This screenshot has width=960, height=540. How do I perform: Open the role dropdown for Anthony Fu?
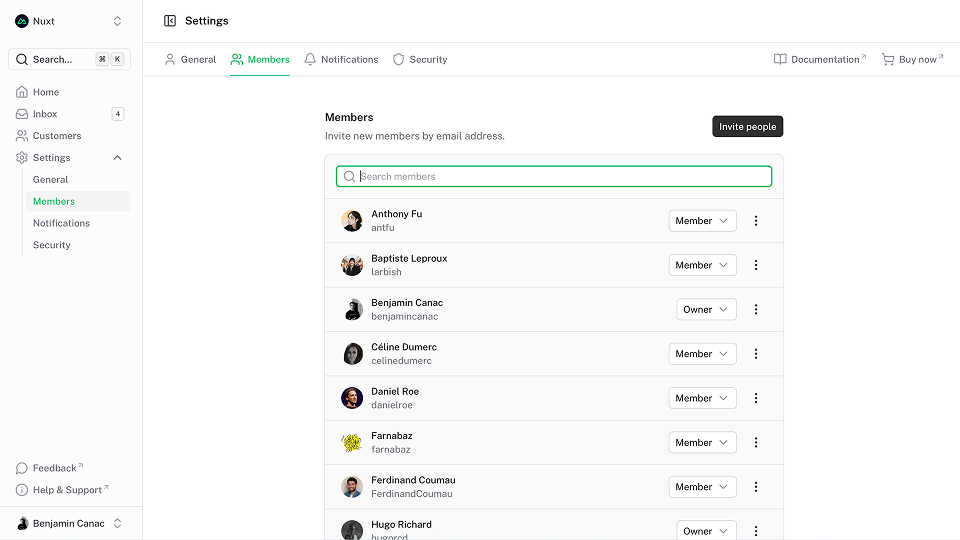[x=702, y=221]
